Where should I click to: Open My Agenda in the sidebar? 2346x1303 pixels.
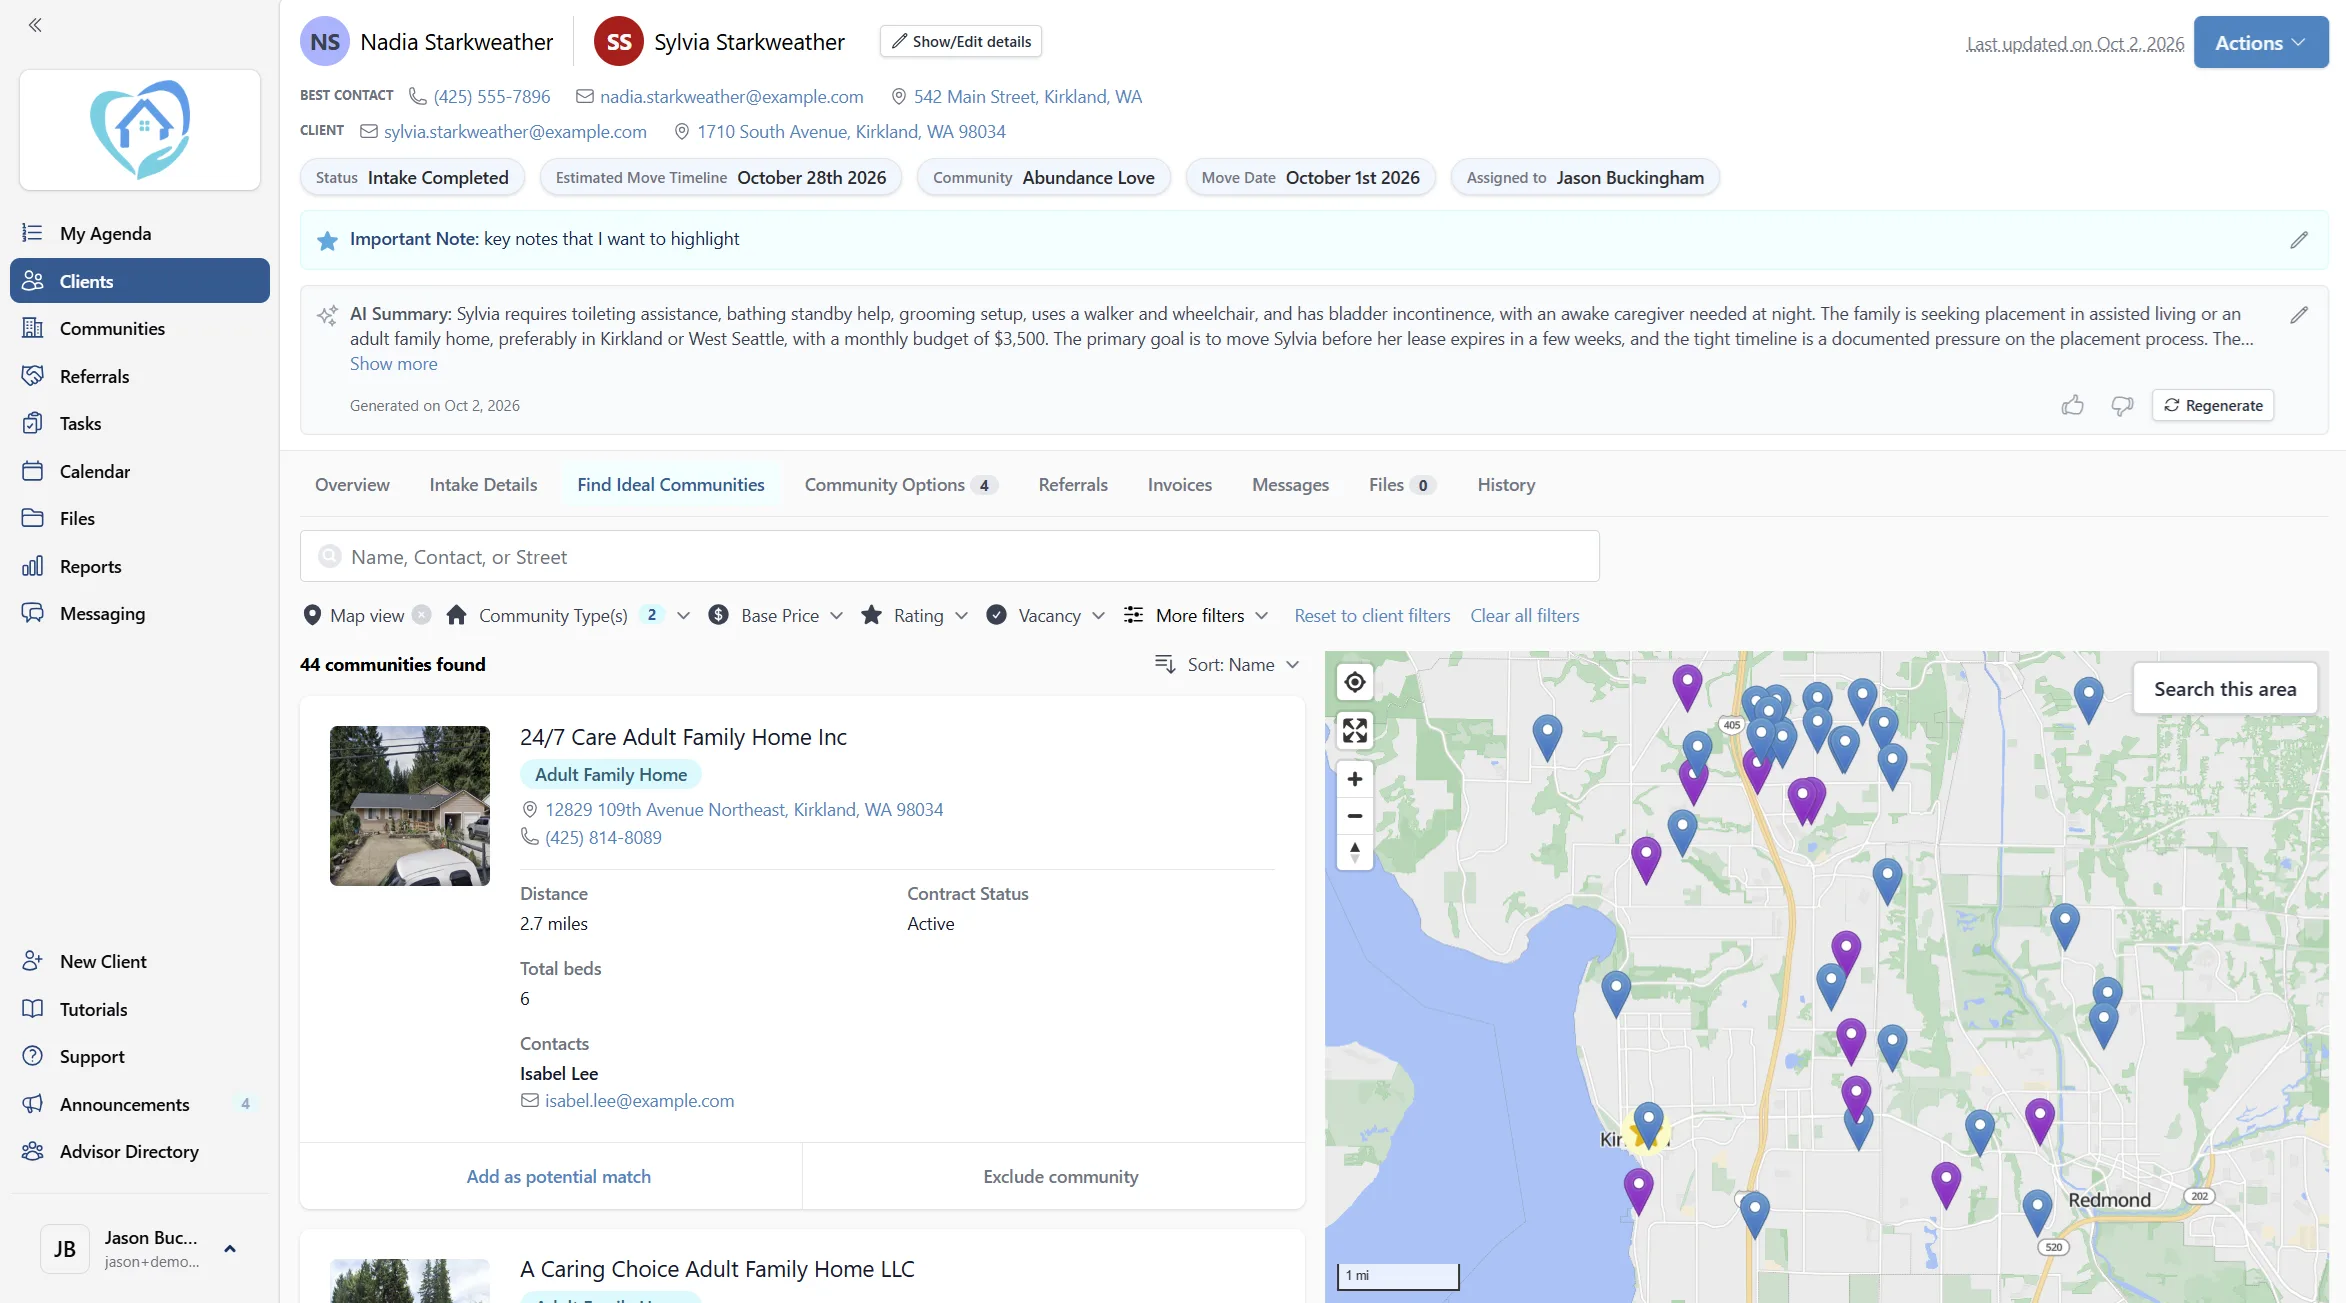click(x=140, y=233)
